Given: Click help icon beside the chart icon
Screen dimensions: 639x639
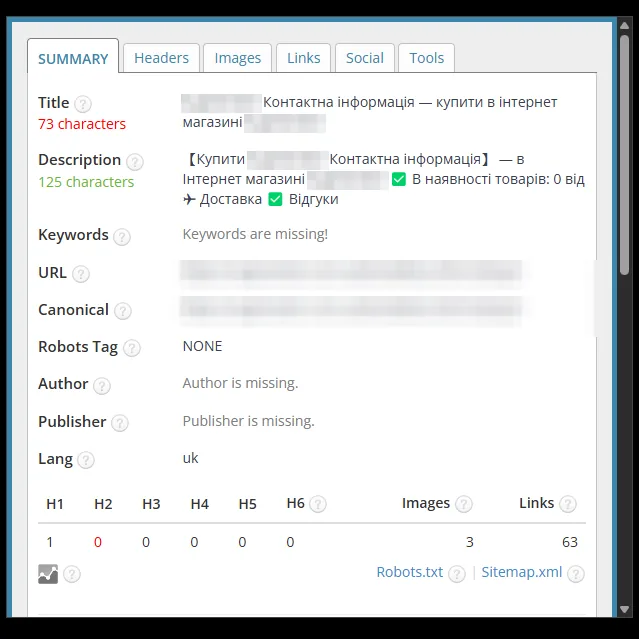Looking at the screenshot, I should pos(72,574).
